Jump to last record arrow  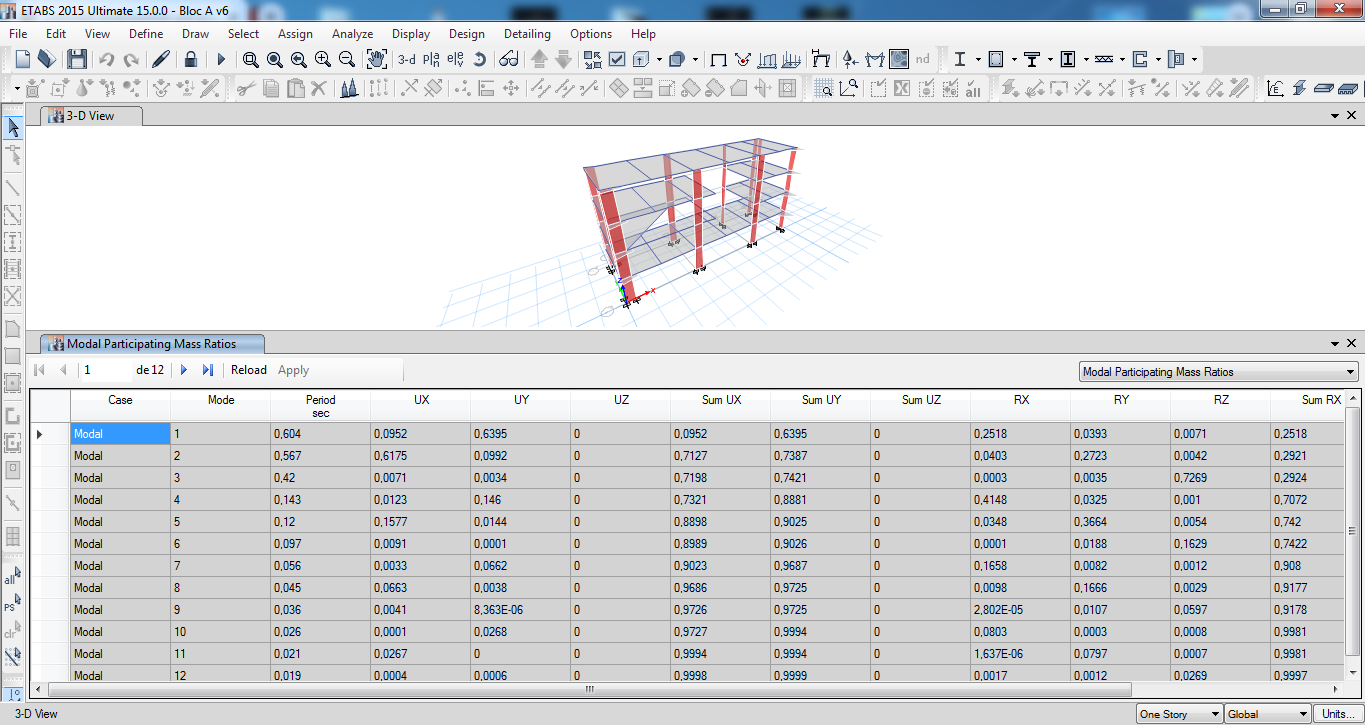pos(208,370)
